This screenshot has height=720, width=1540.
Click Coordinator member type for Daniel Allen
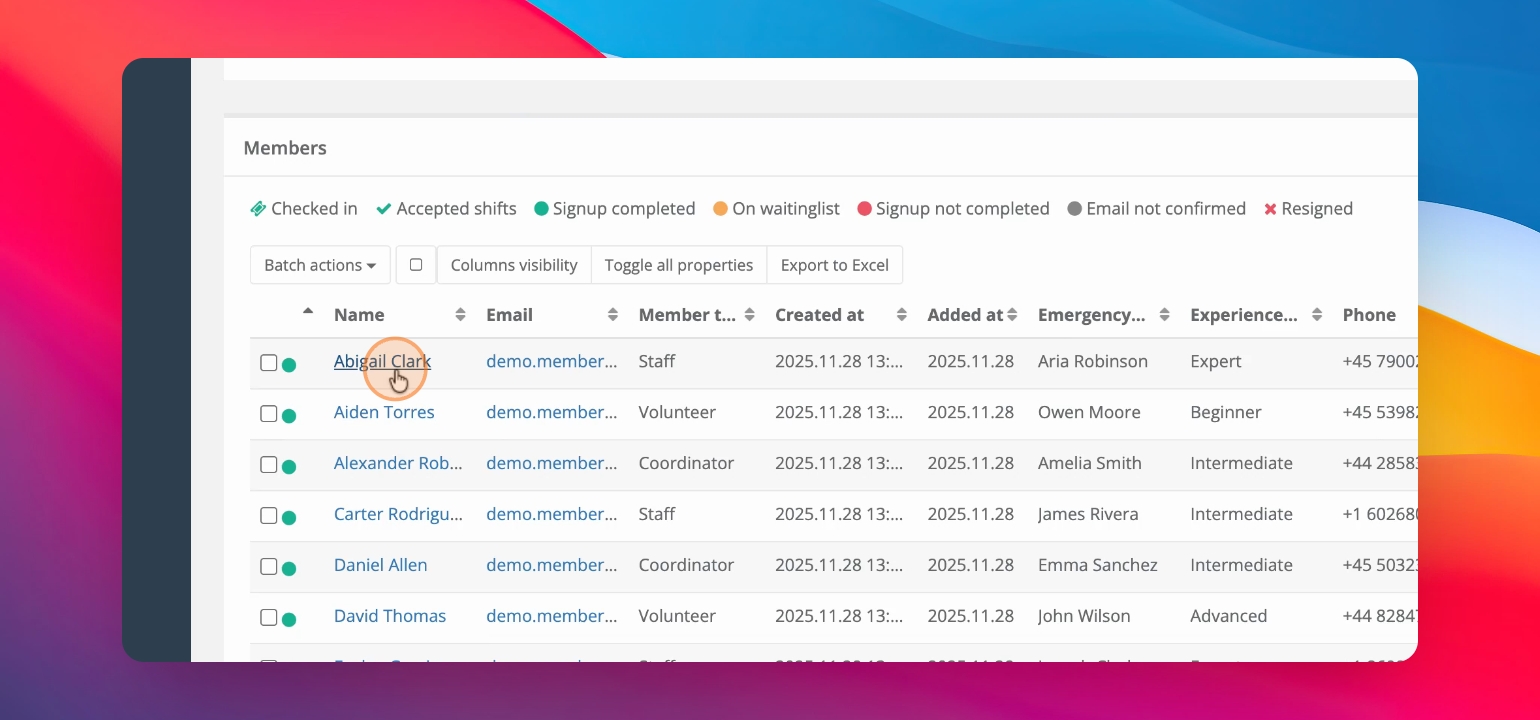686,566
